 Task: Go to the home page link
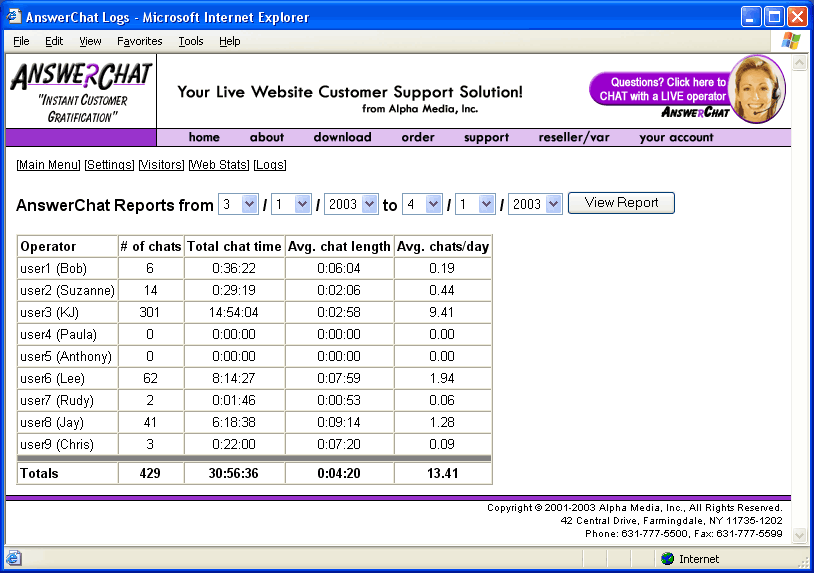point(204,137)
